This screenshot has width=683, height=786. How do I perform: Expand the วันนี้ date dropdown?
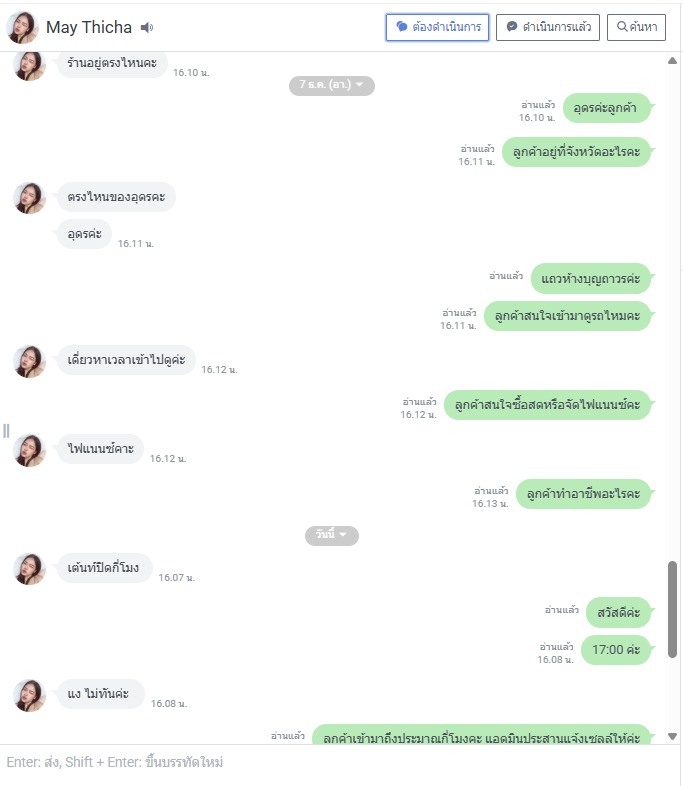pos(332,535)
